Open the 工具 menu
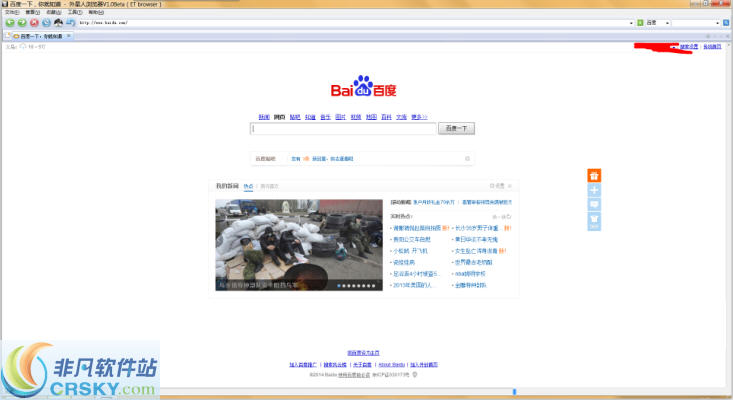This screenshot has width=733, height=400. [x=75, y=12]
